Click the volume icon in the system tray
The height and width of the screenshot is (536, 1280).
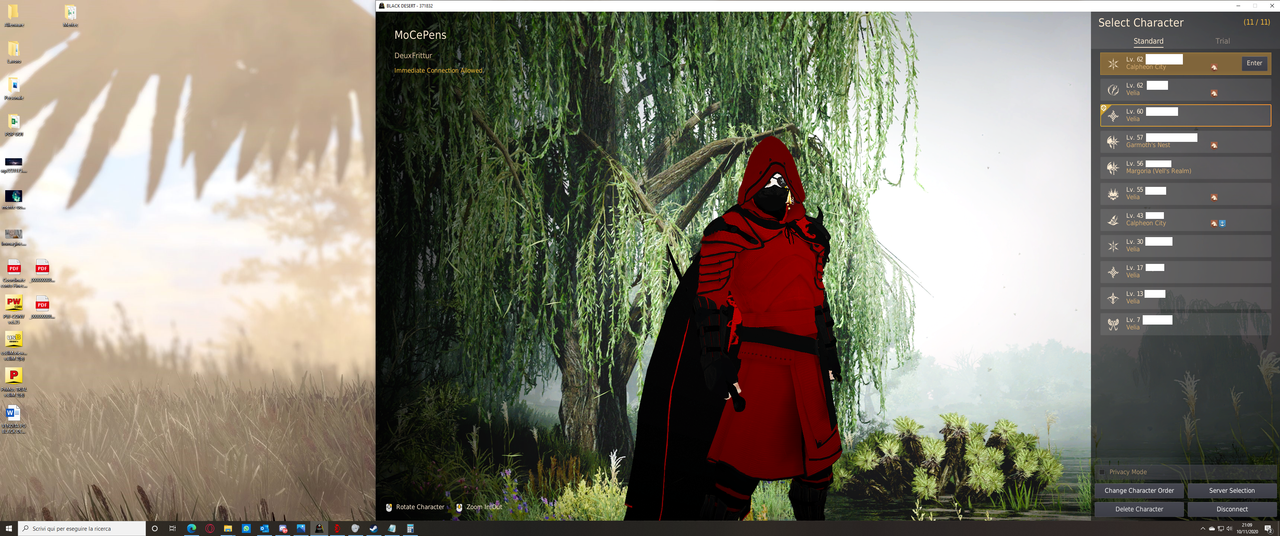pyautogui.click(x=1229, y=528)
